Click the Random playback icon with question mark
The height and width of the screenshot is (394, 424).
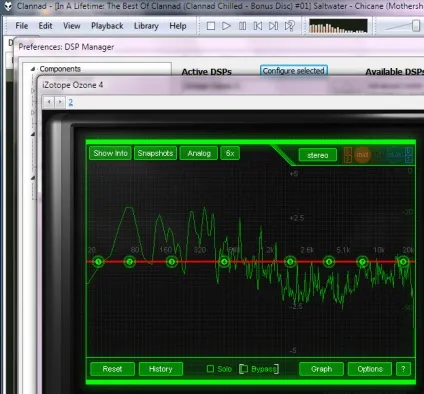click(289, 26)
